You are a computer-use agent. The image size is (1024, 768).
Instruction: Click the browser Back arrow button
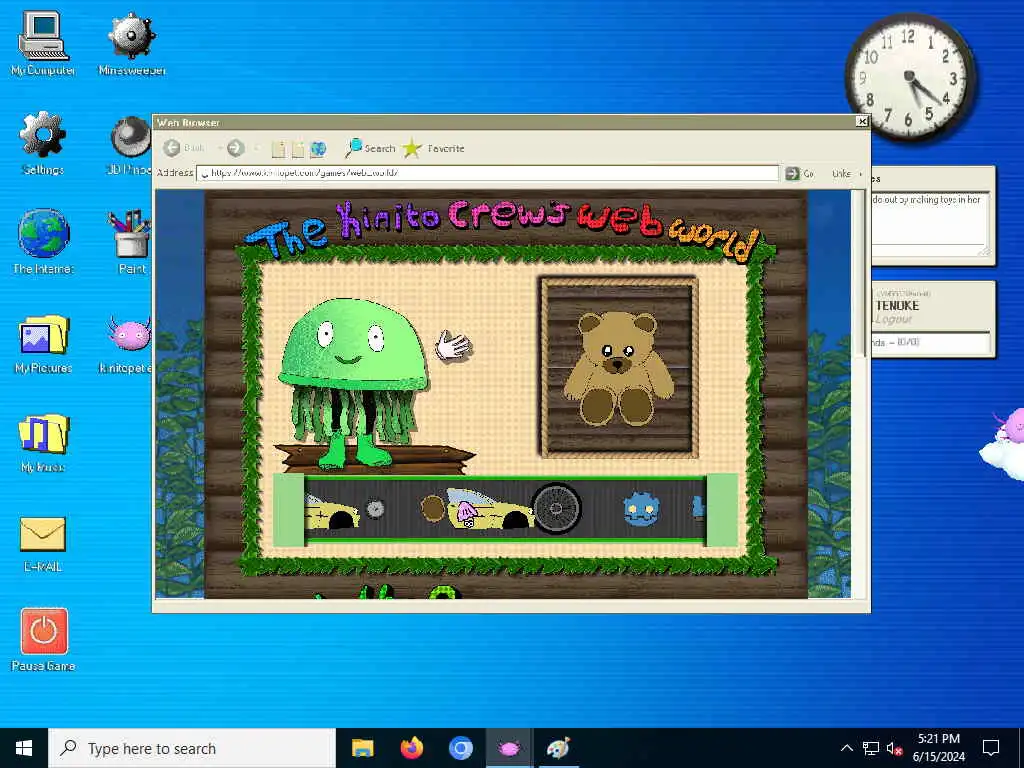tap(172, 148)
